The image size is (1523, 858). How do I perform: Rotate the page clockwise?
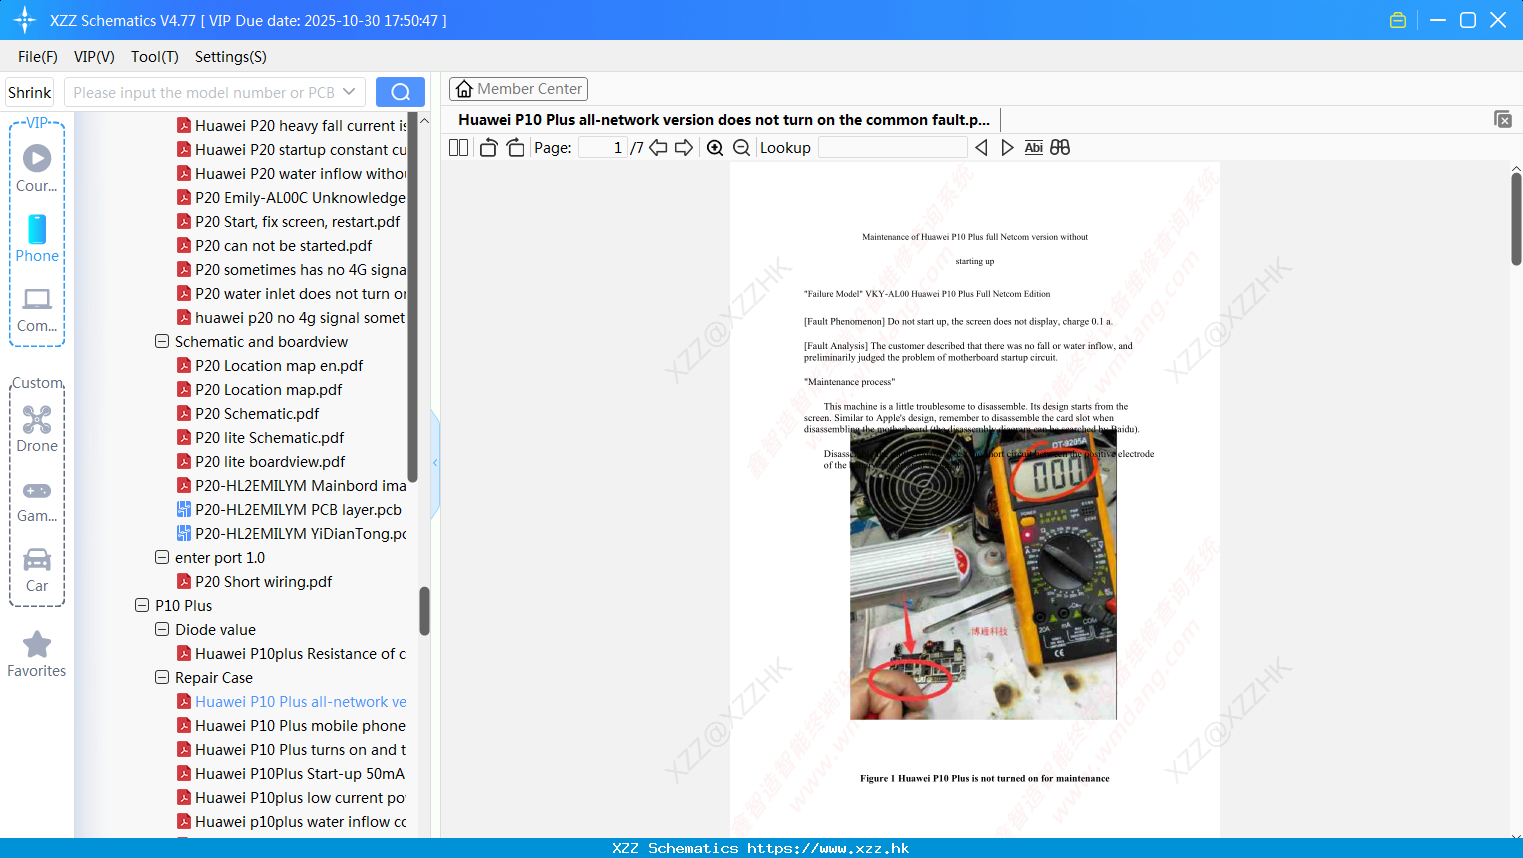(x=515, y=147)
